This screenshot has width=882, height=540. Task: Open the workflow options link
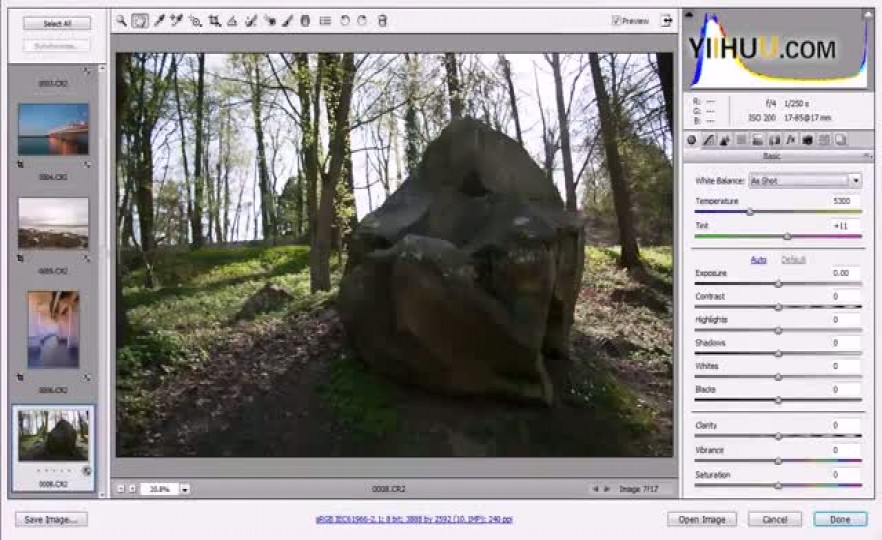(414, 519)
